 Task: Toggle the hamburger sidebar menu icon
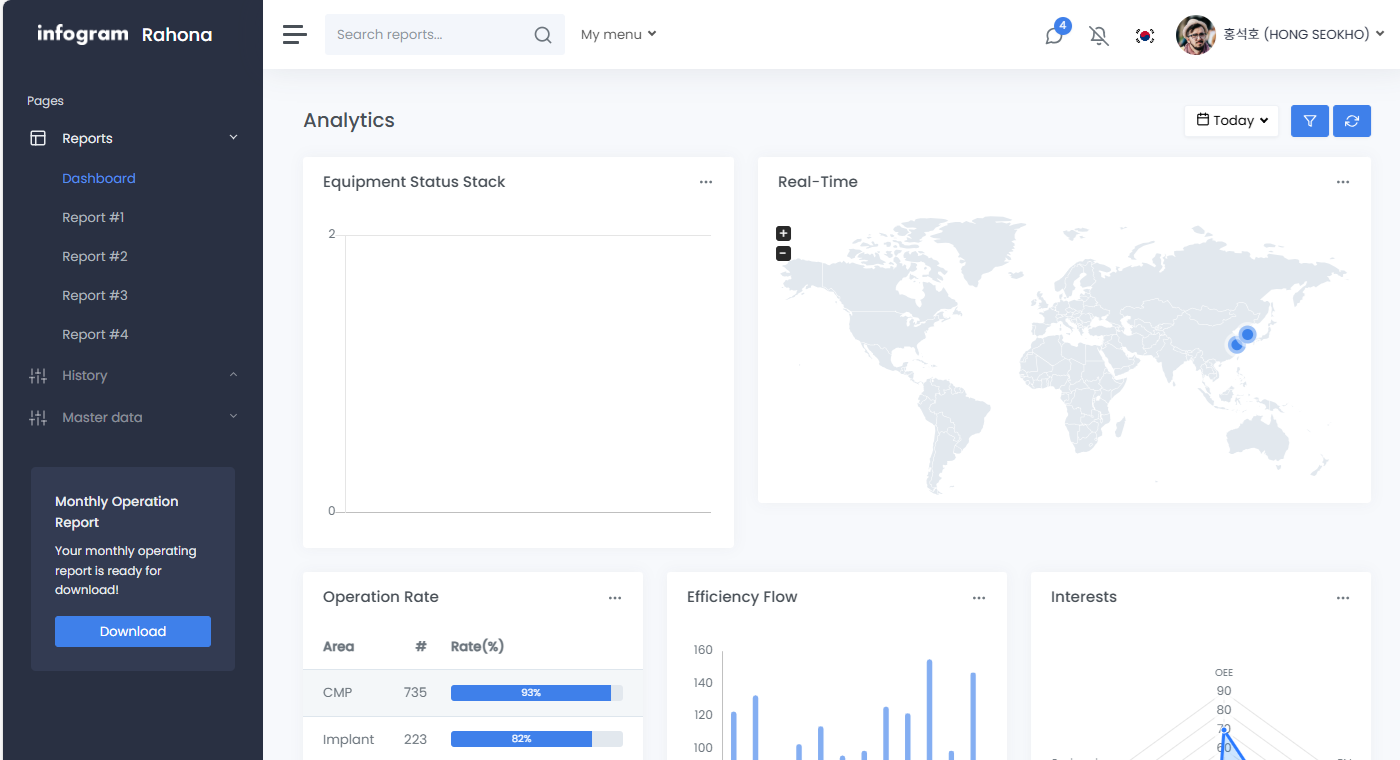(x=294, y=35)
